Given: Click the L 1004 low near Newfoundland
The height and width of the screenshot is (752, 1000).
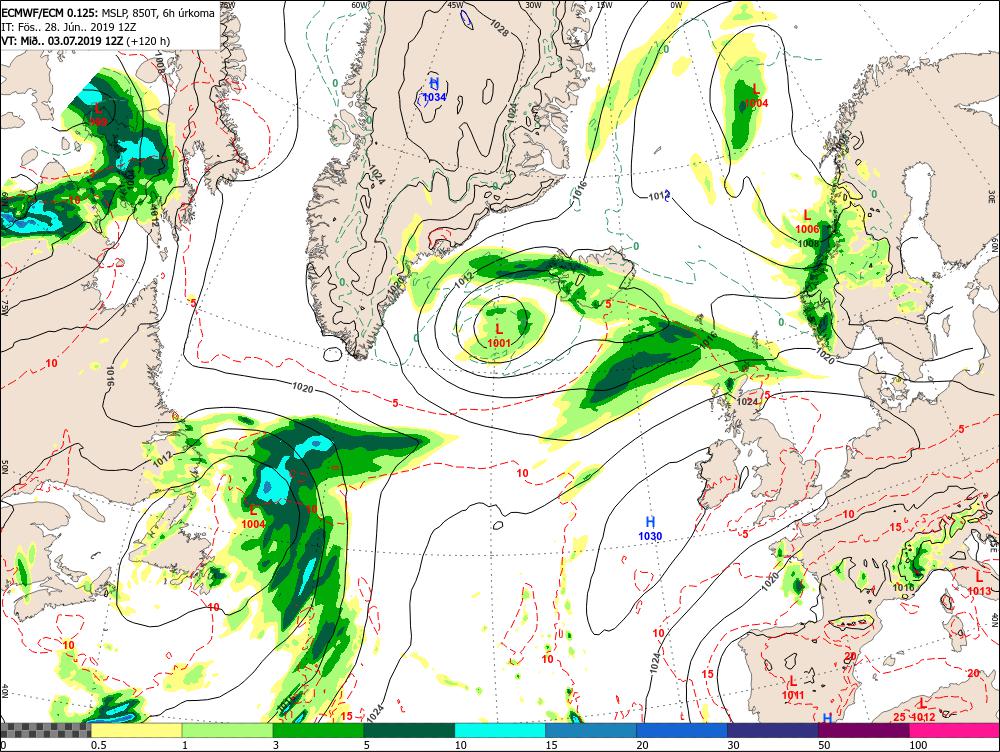Looking at the screenshot, I should [253, 517].
